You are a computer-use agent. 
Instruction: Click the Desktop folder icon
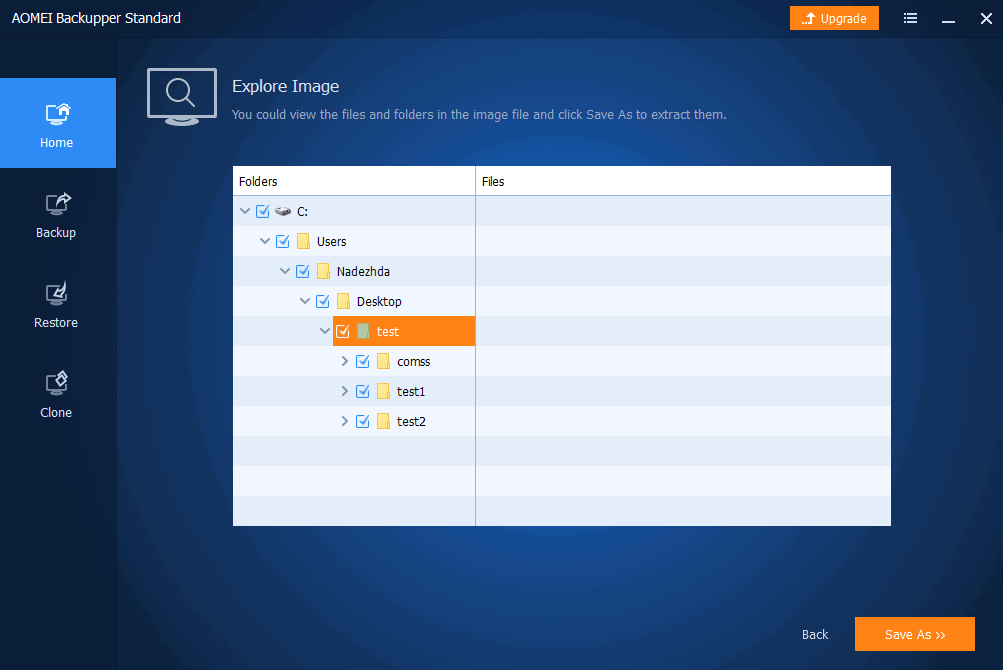[x=344, y=301]
